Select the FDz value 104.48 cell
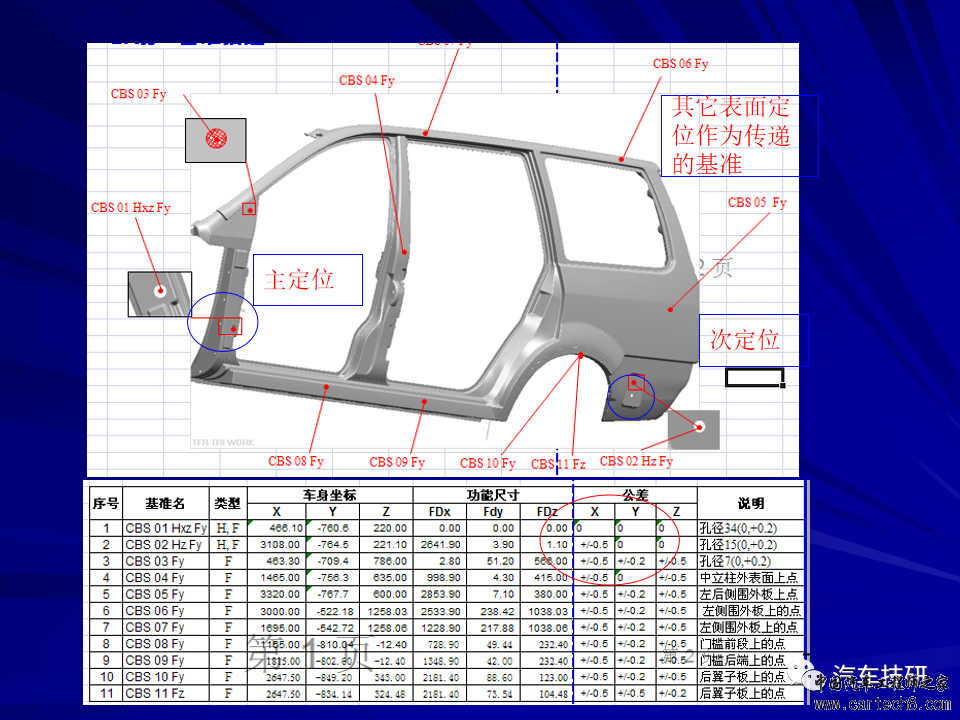 (547, 693)
